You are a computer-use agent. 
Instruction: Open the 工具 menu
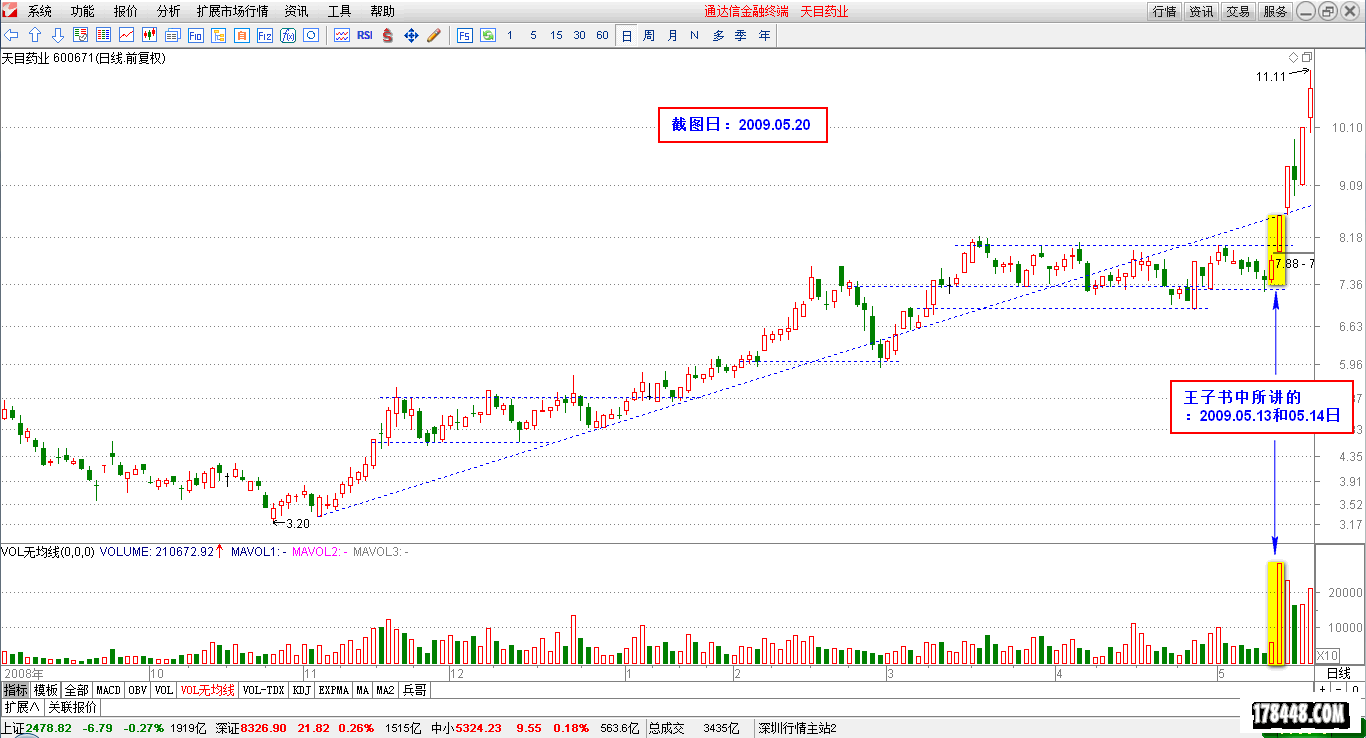340,11
